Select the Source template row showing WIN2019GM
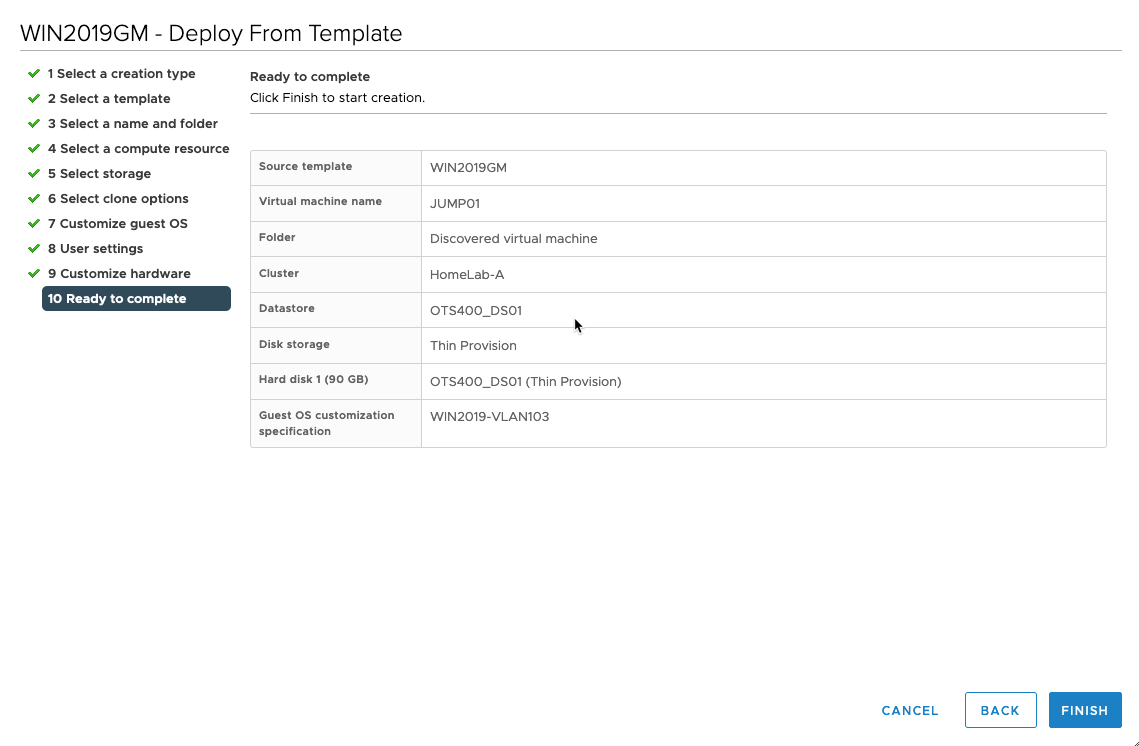This screenshot has height=746, width=1139. (469, 167)
